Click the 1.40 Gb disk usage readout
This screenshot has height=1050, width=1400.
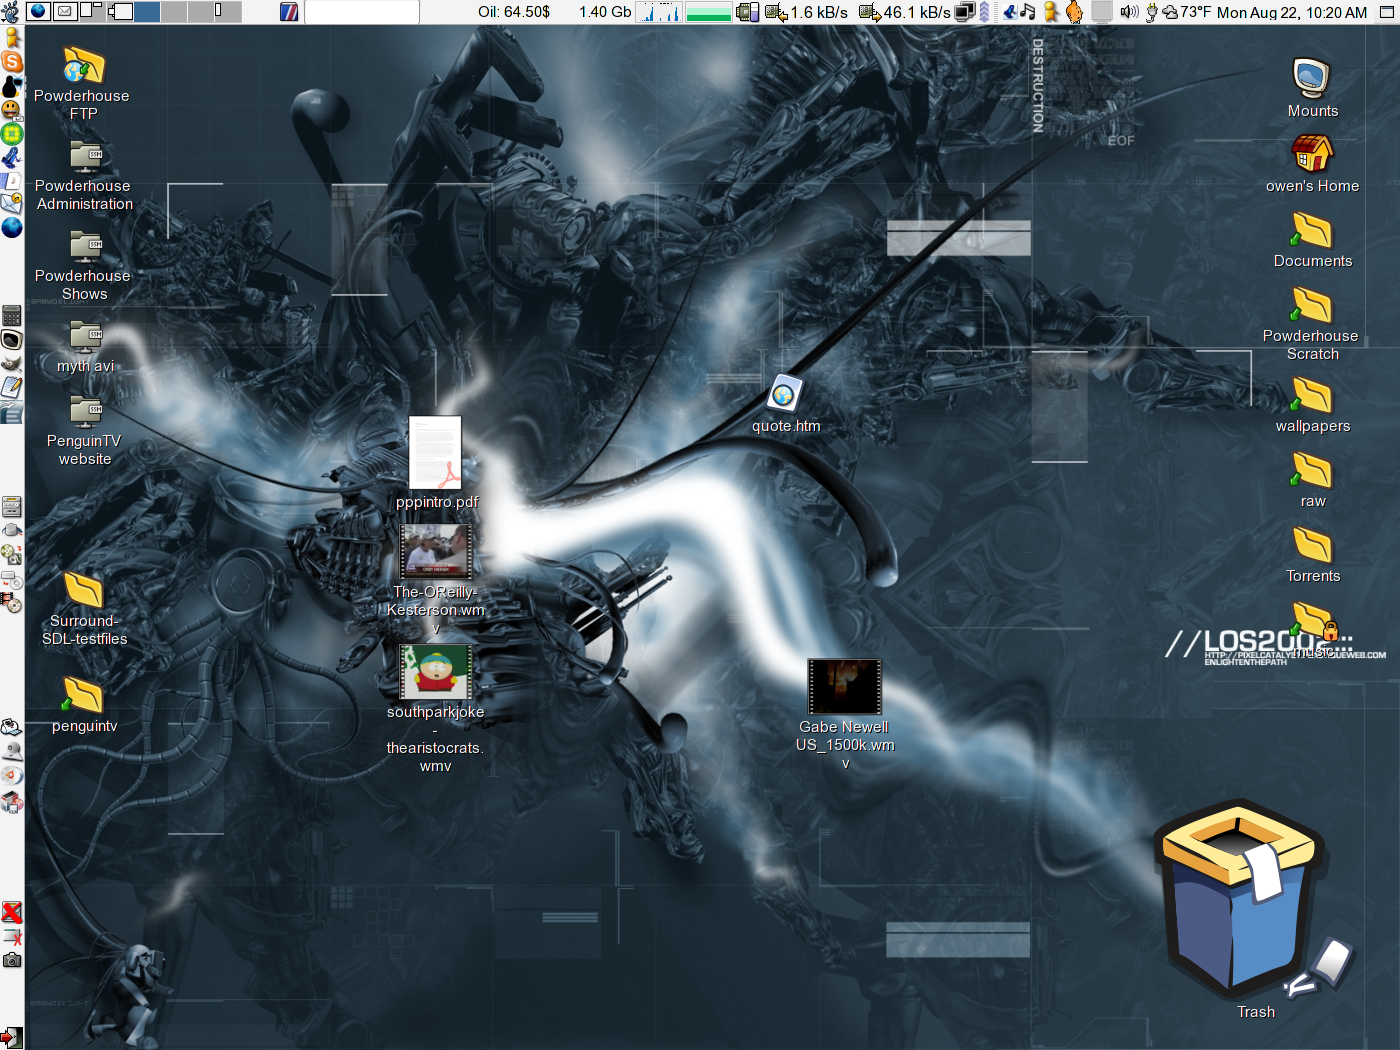tap(605, 12)
